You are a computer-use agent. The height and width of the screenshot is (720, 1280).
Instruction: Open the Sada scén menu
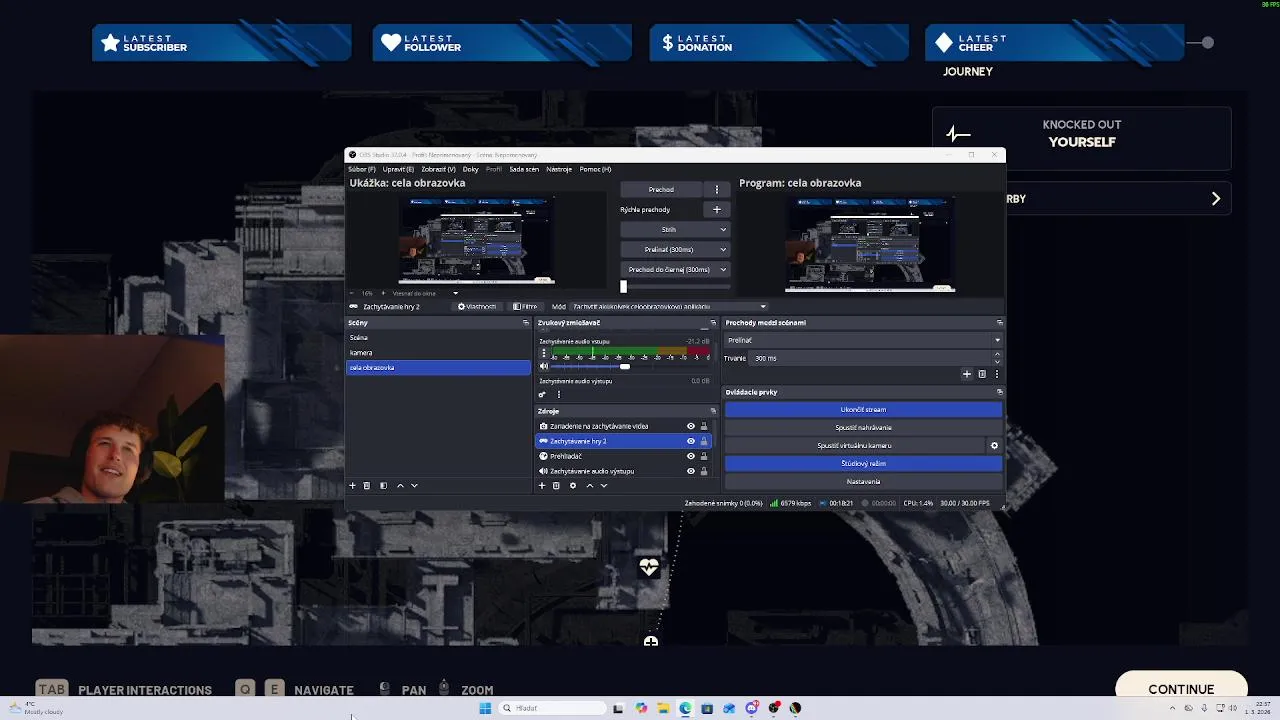tap(524, 169)
